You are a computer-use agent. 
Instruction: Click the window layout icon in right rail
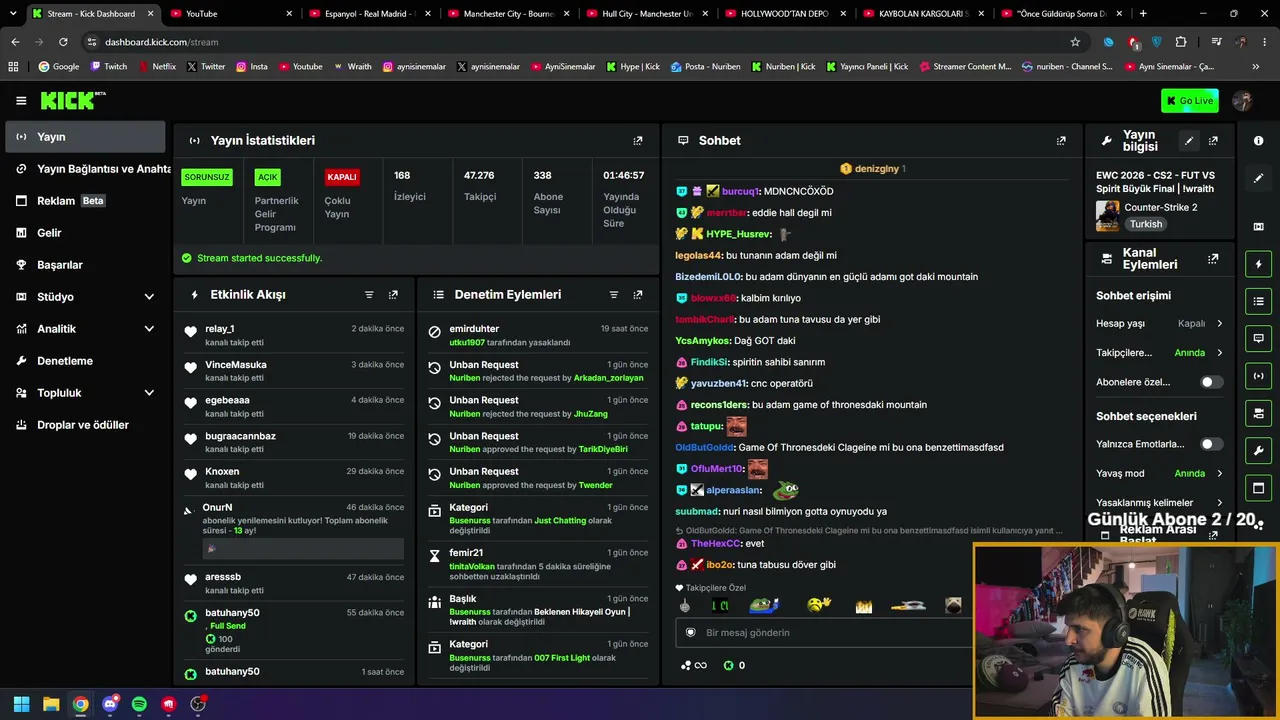1258,488
